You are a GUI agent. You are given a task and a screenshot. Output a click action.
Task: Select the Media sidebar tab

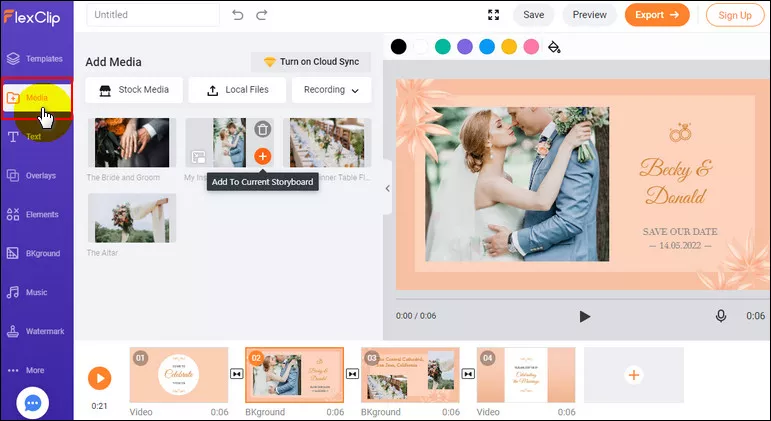pyautogui.click(x=37, y=98)
